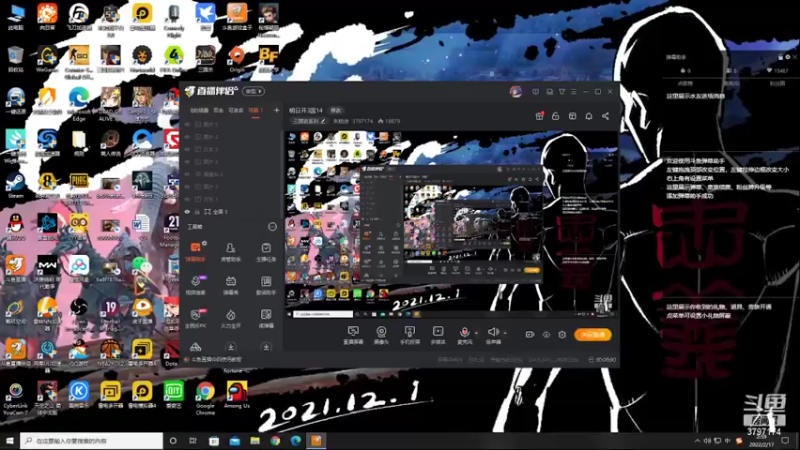800x450 pixels.
Task: Open the 弹幕助手 tool in the toolbox
Action: click(195, 252)
